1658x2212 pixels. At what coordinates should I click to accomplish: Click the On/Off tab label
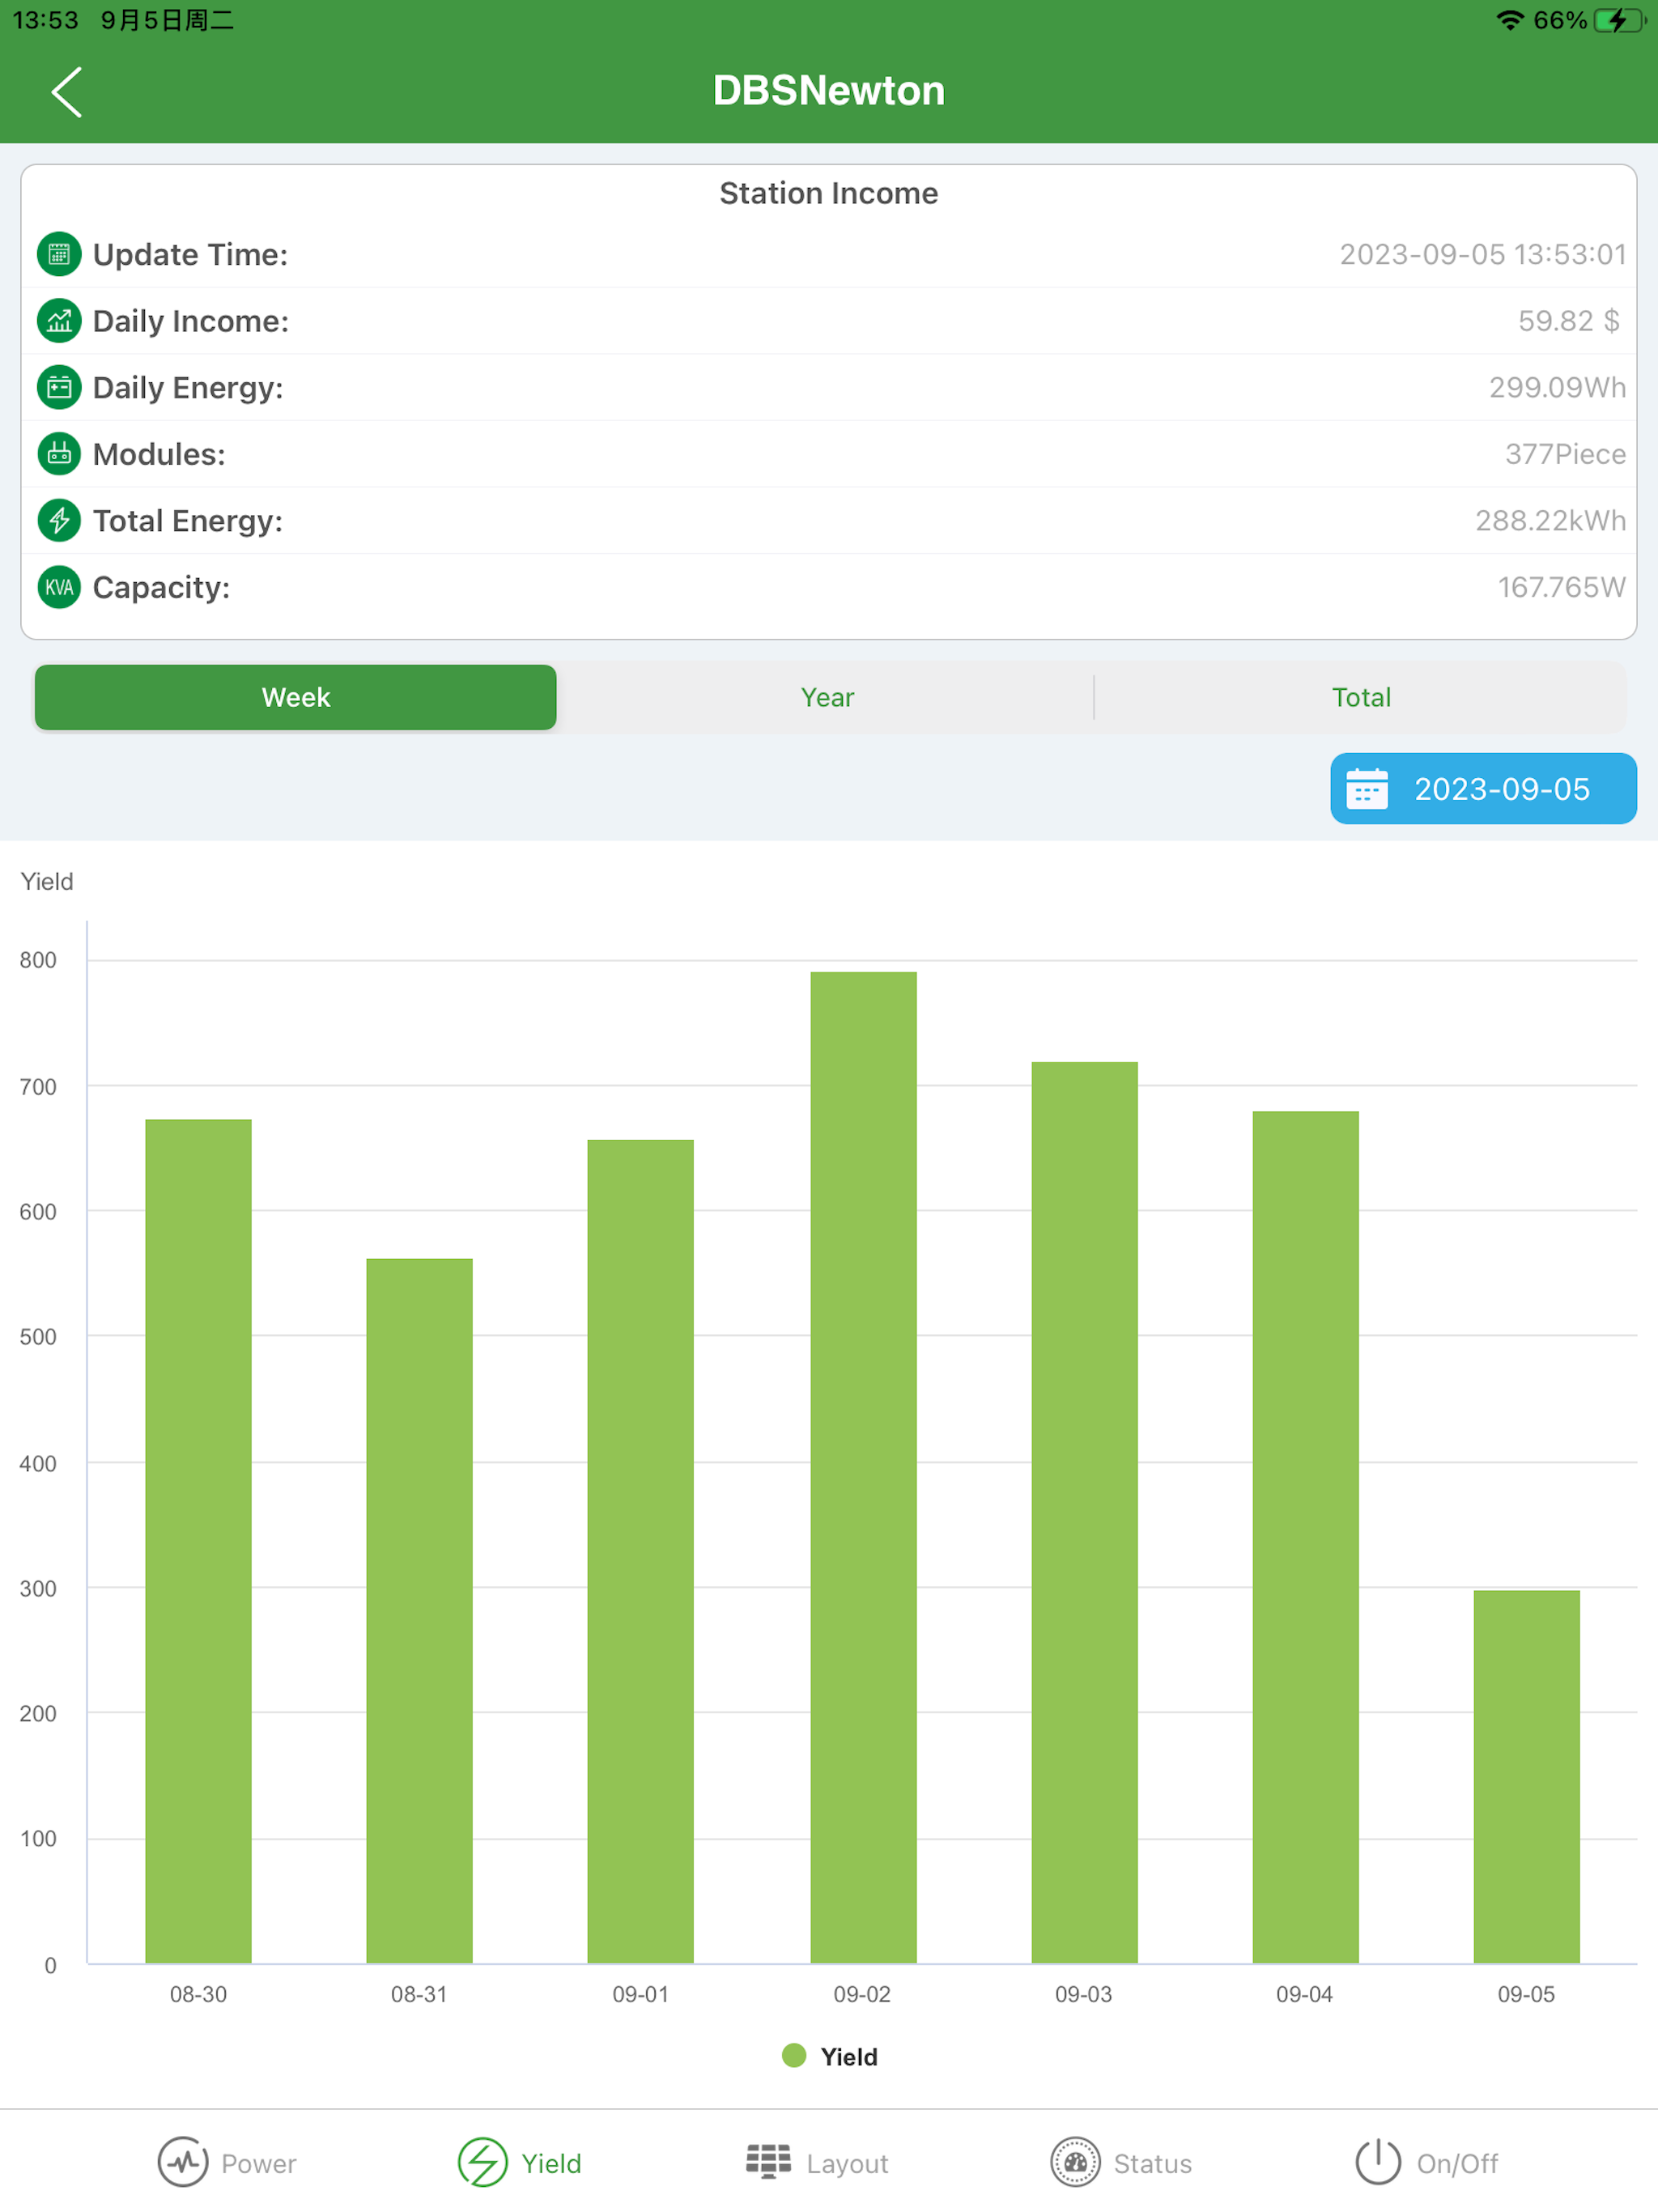click(1457, 2164)
